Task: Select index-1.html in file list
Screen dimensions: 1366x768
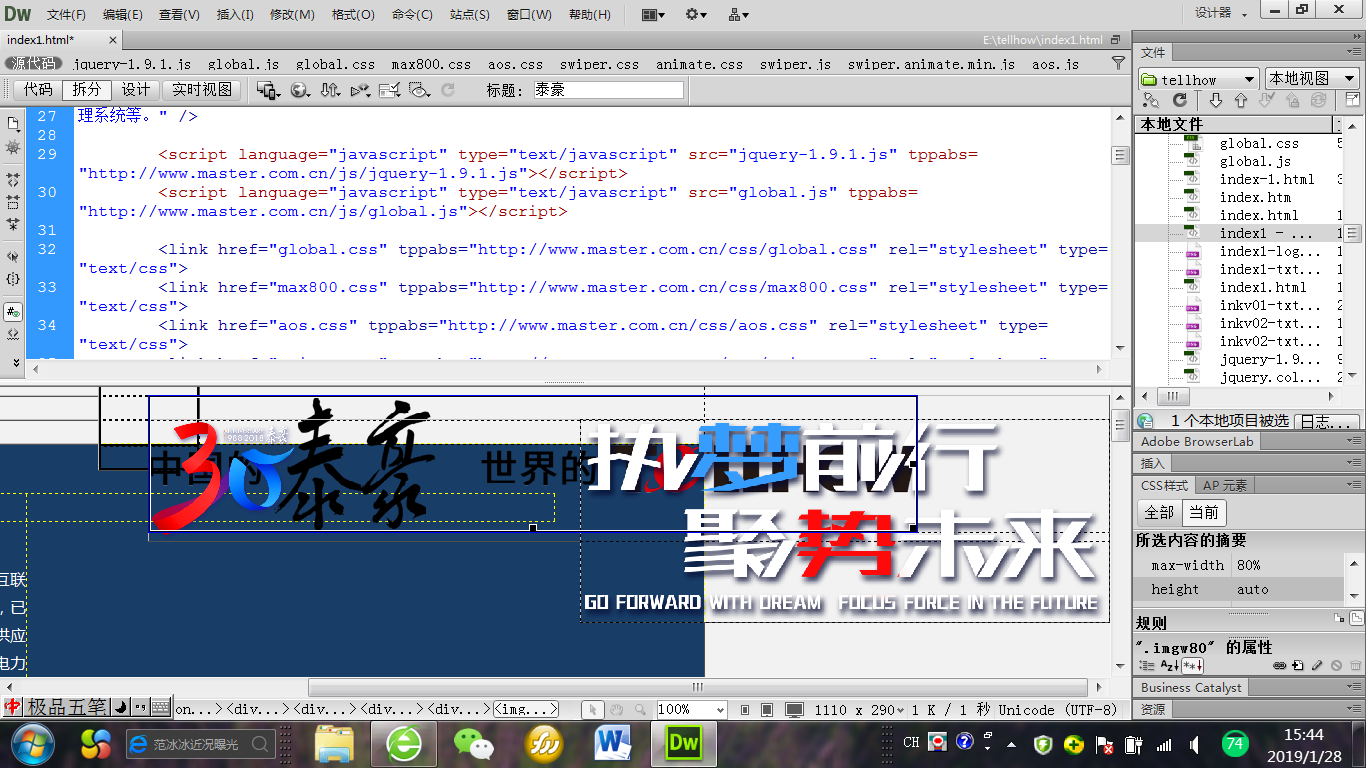Action: tap(1267, 179)
